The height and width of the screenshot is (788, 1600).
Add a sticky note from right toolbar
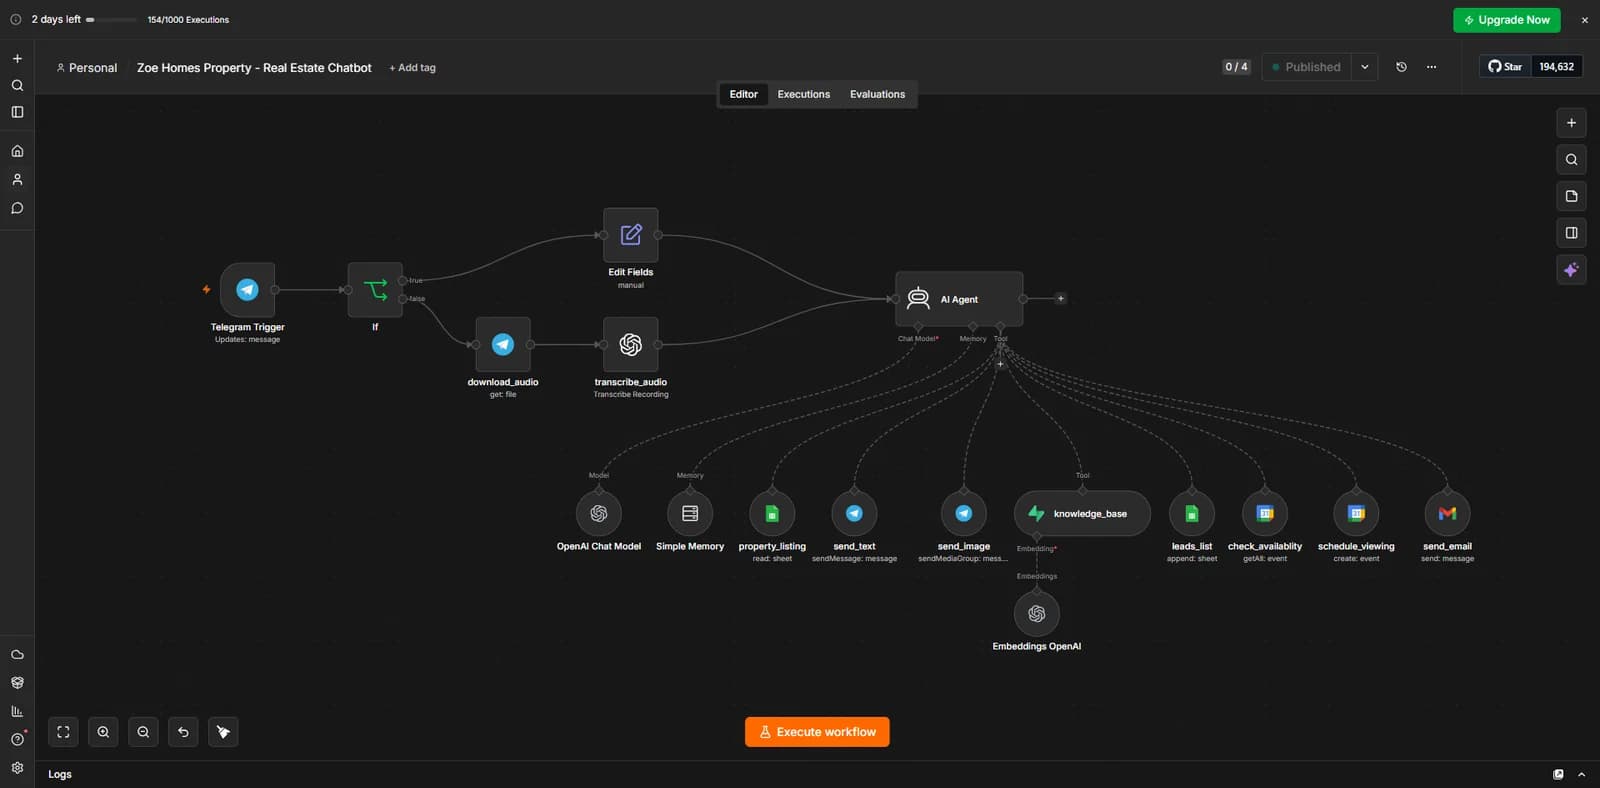pyautogui.click(x=1571, y=196)
